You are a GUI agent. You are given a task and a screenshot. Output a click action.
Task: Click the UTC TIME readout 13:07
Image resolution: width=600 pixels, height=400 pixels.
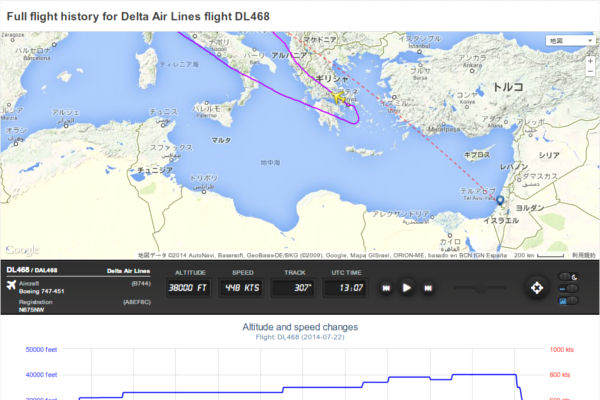point(345,288)
